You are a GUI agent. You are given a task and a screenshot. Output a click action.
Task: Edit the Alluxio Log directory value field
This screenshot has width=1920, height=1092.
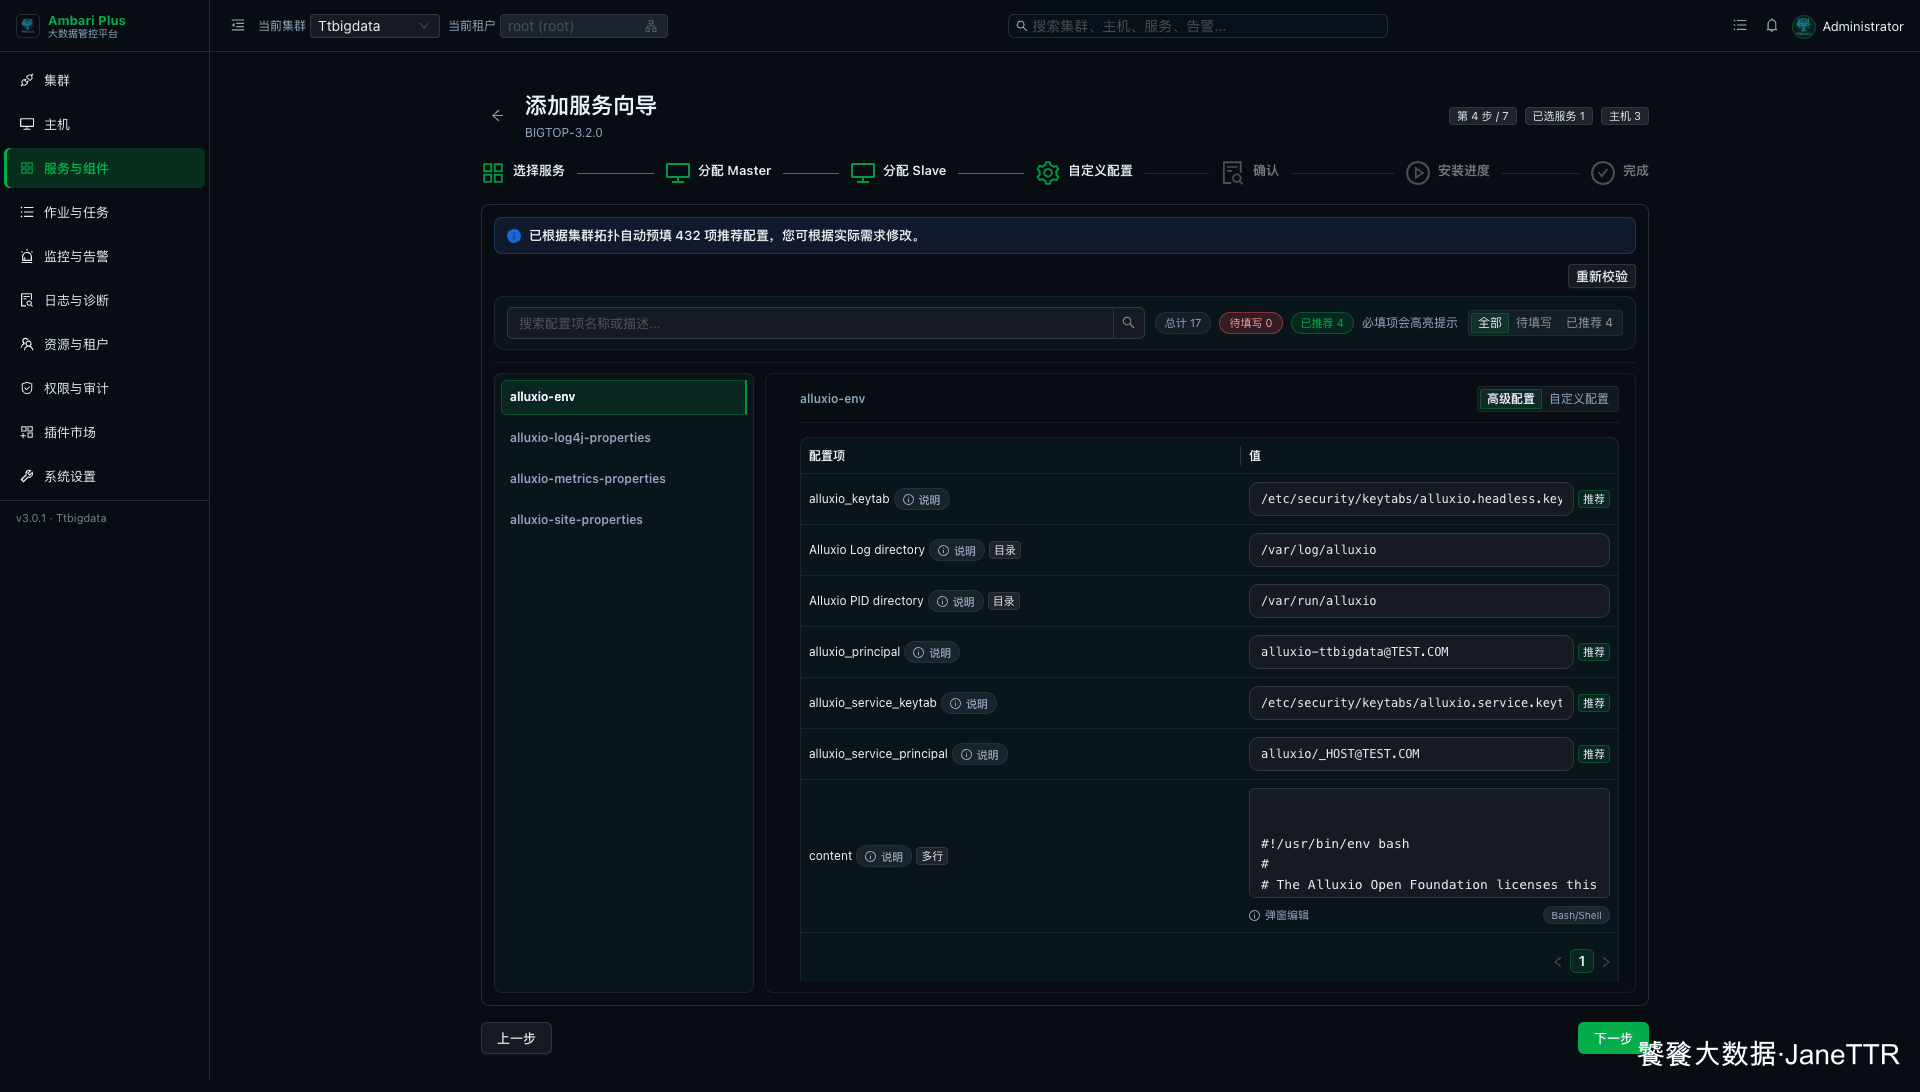[1428, 550]
